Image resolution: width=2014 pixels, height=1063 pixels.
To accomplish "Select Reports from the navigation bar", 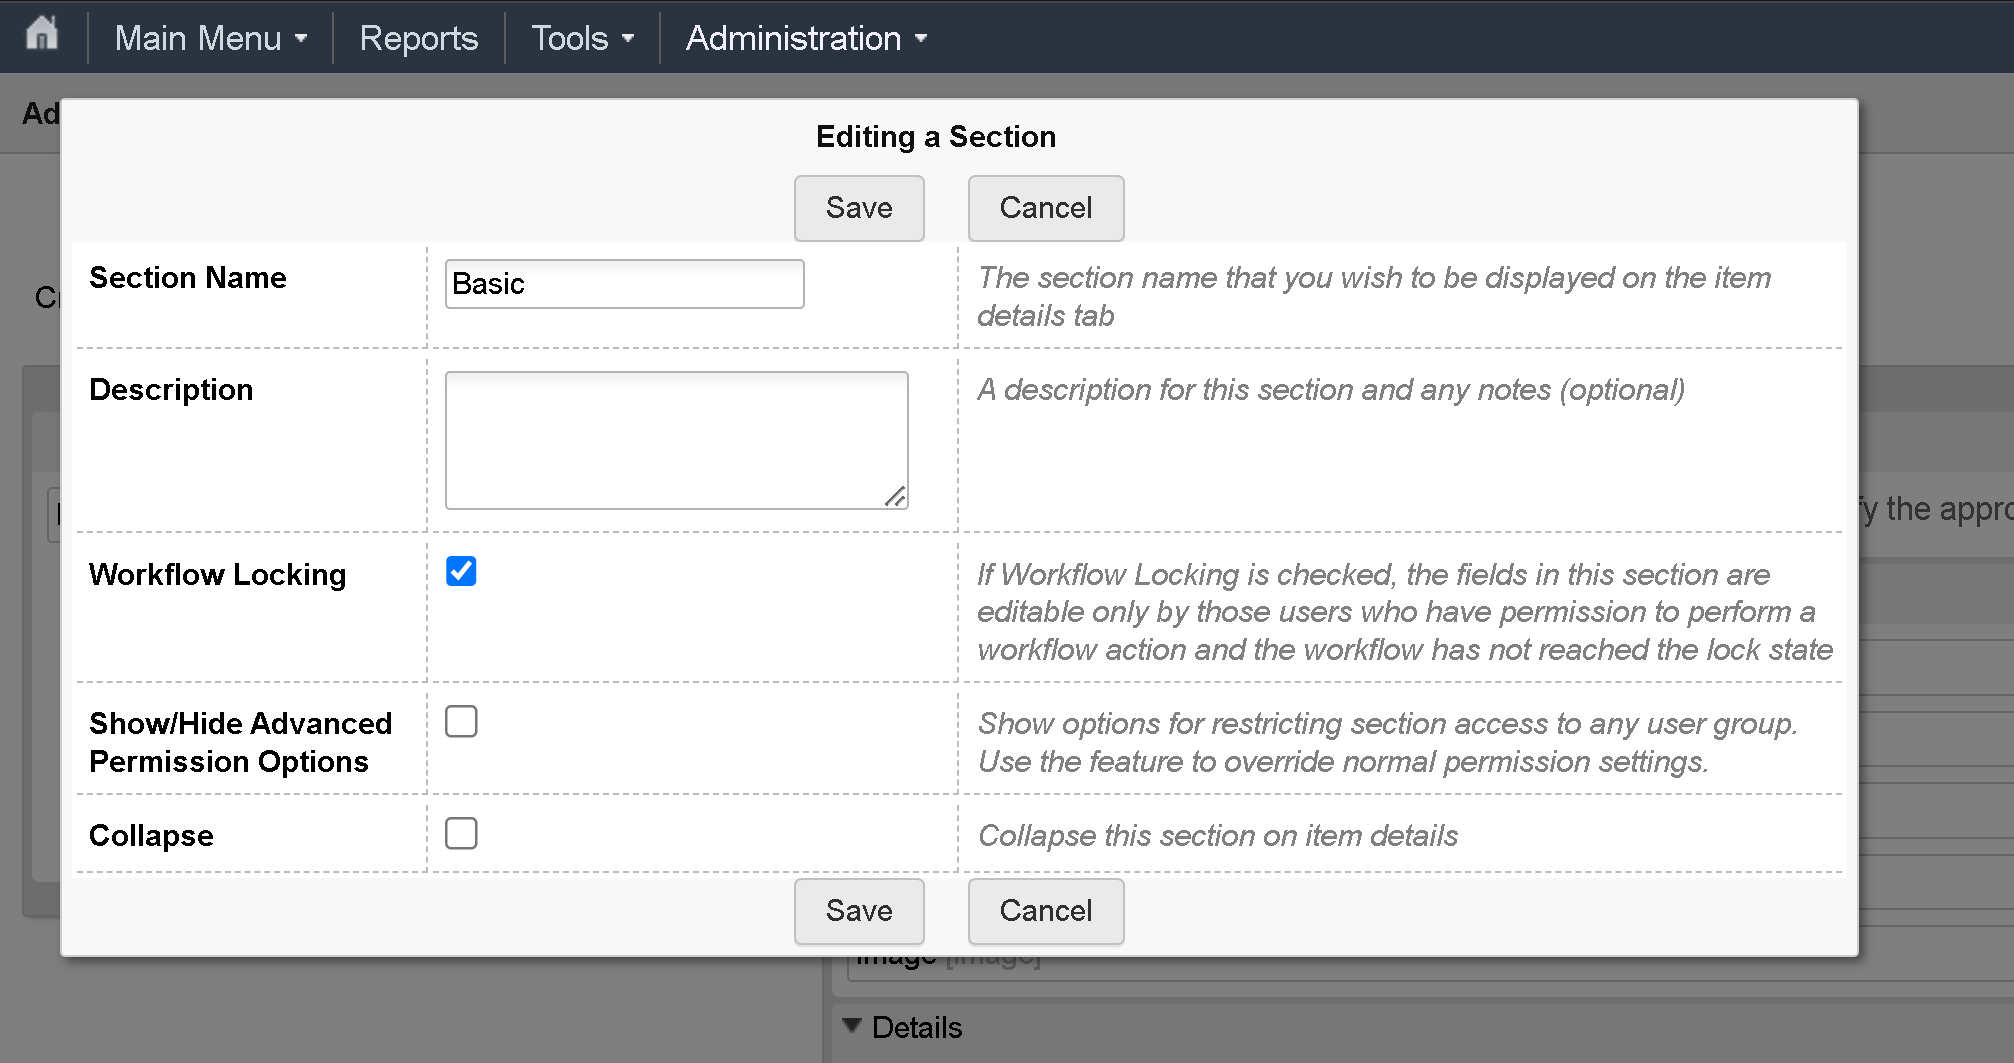I will (x=418, y=38).
